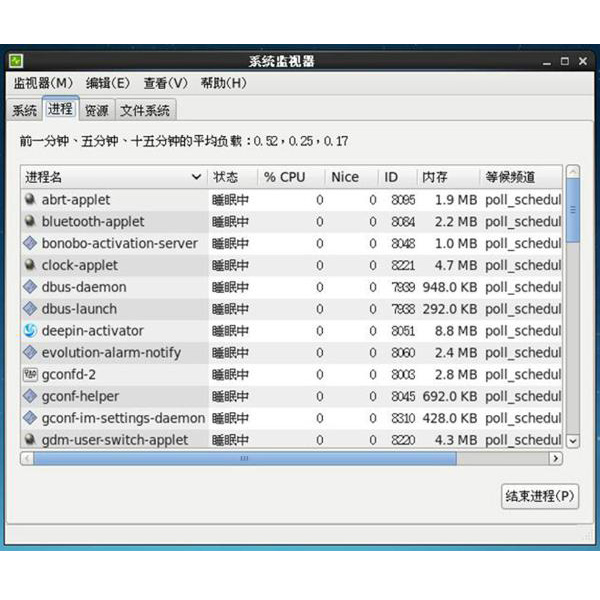Open the 监视器(M) menu

tap(43, 83)
